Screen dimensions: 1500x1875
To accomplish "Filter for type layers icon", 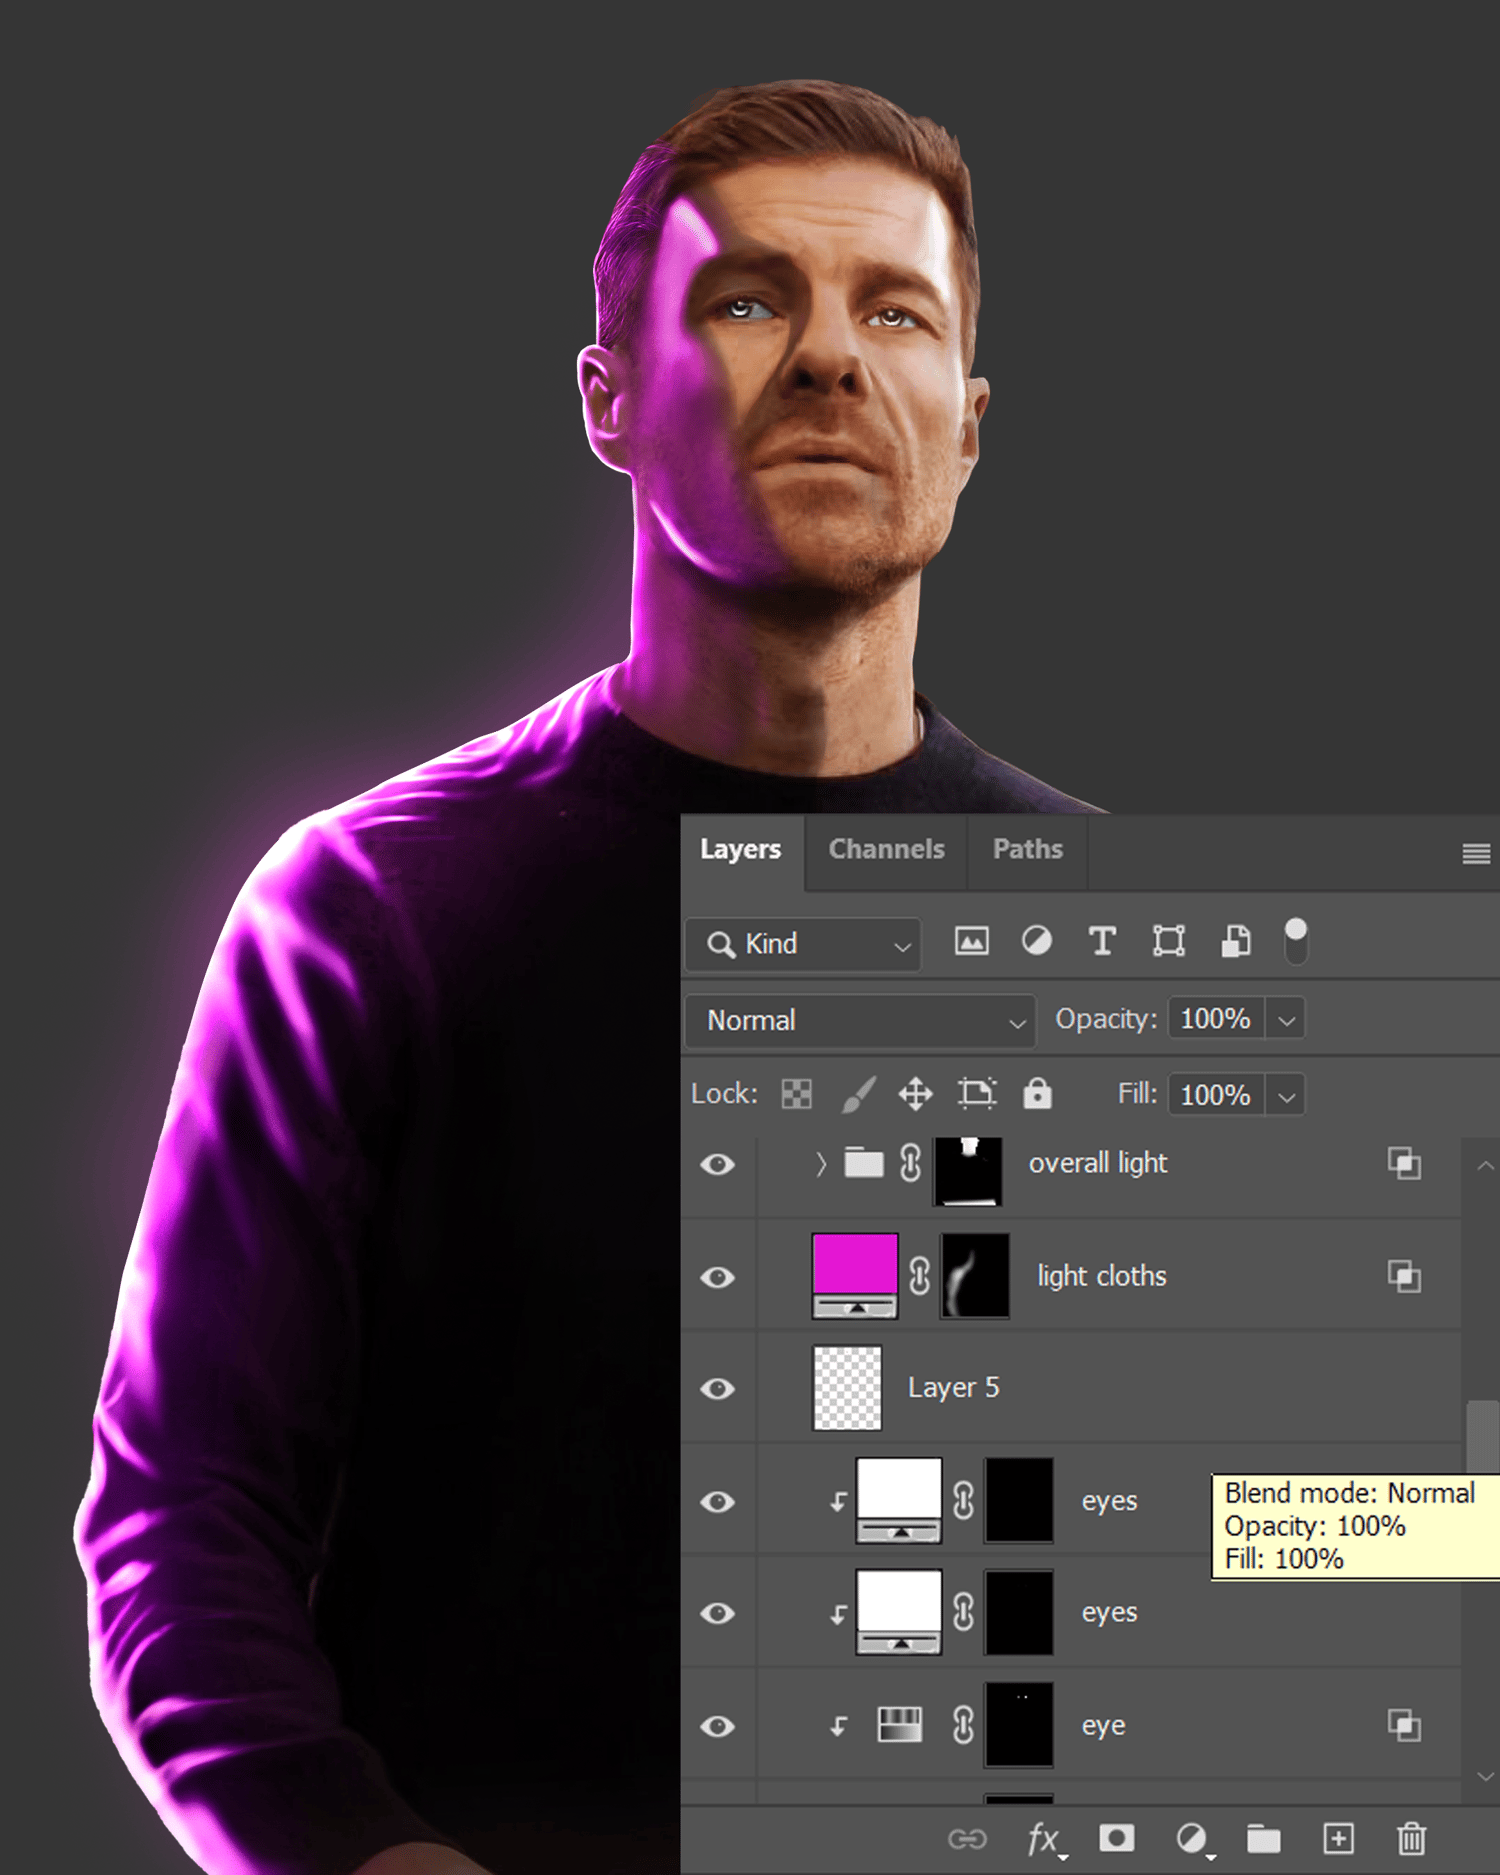I will 1102,941.
